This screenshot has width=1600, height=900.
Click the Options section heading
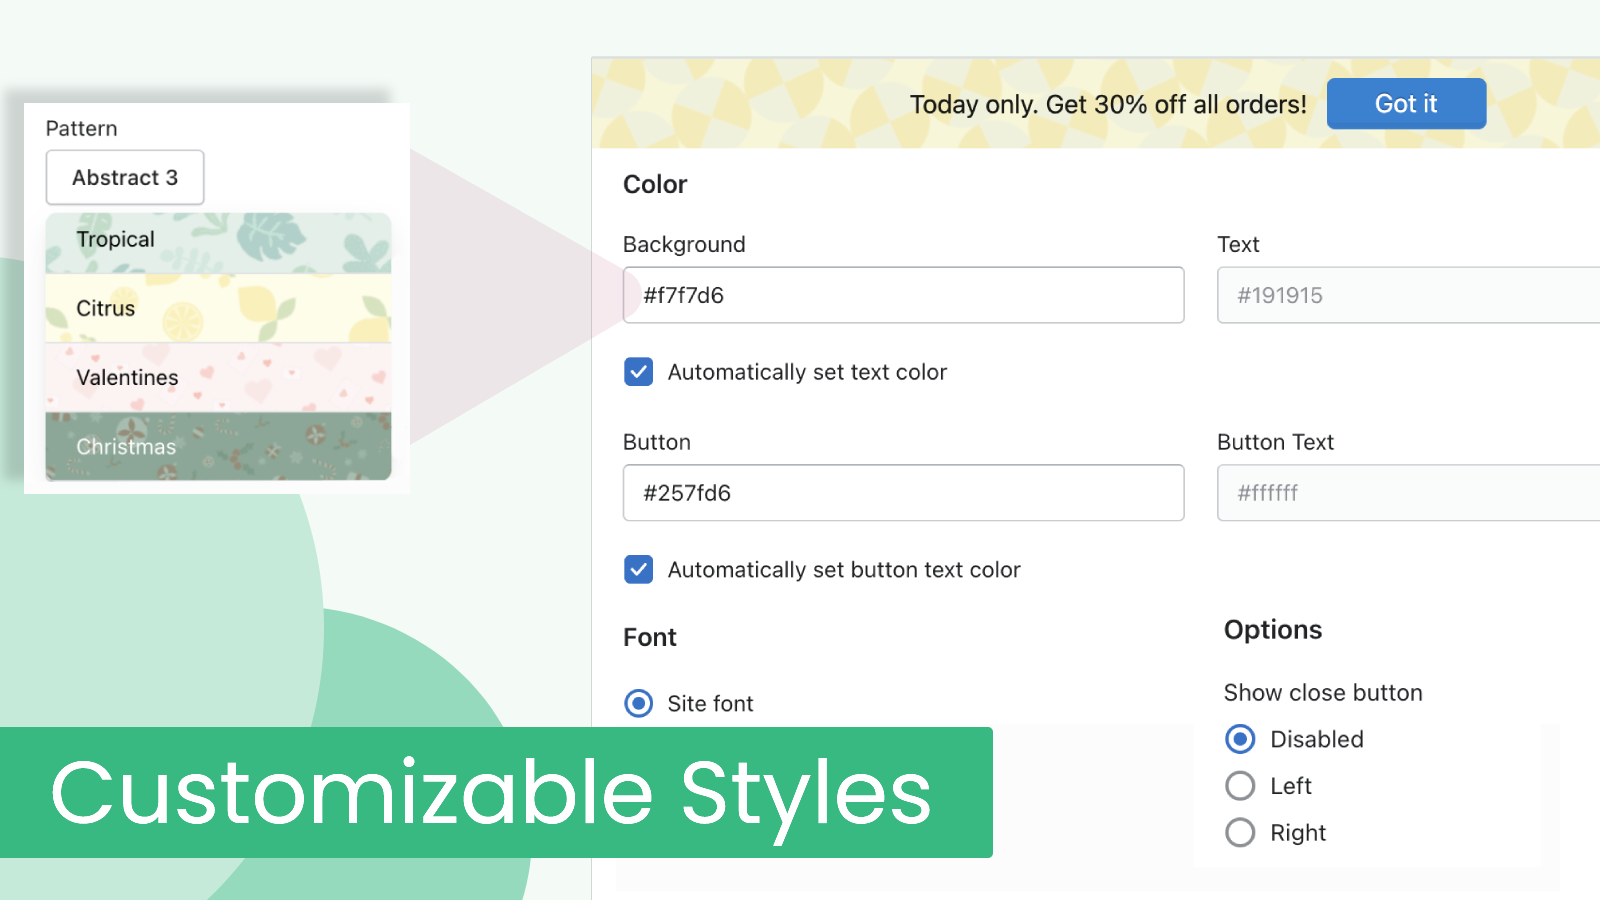point(1272,630)
